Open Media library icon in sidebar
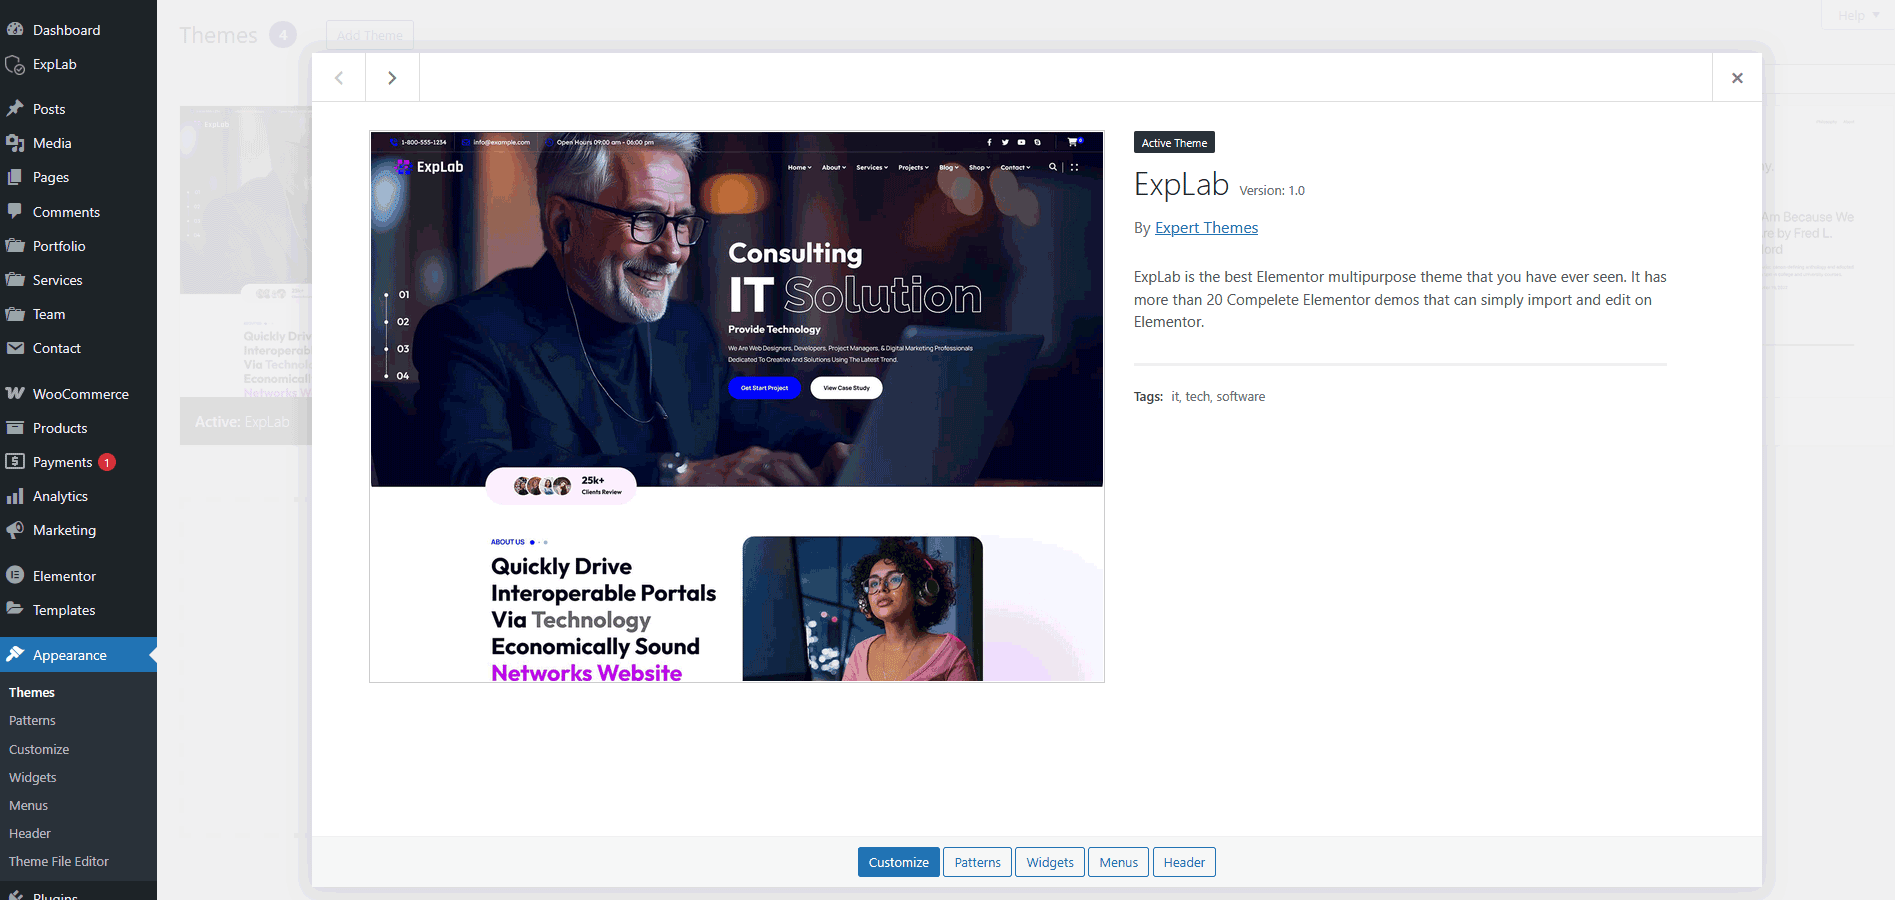Screen dimensions: 1895x900 click(15, 143)
